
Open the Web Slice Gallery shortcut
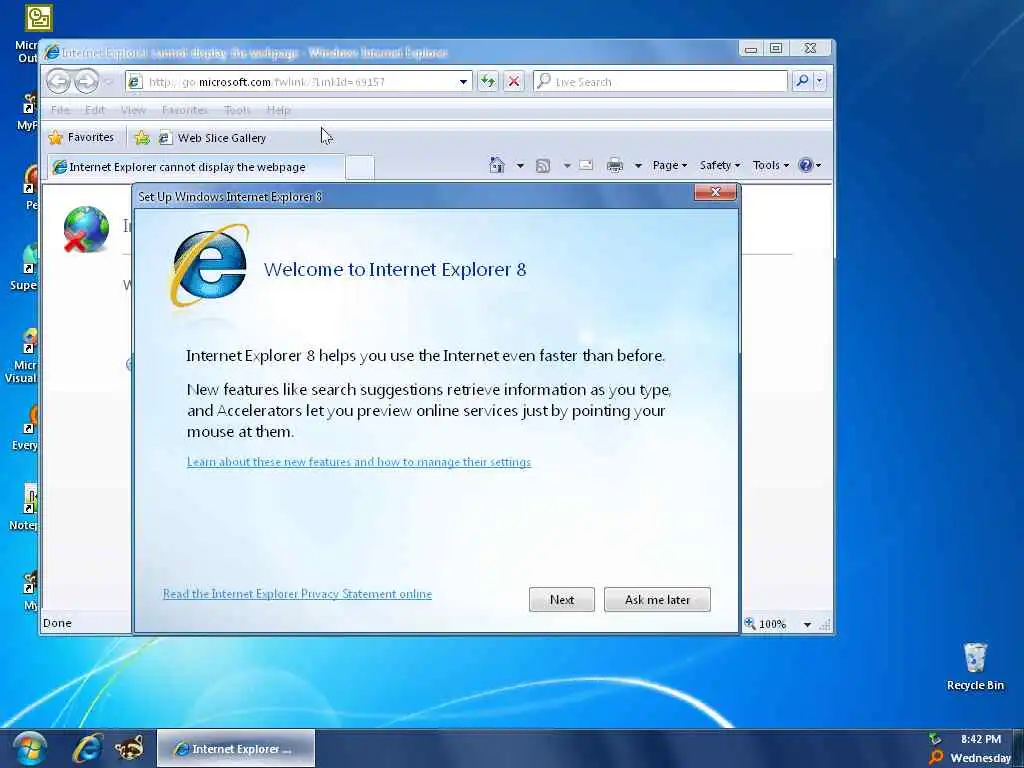click(213, 138)
